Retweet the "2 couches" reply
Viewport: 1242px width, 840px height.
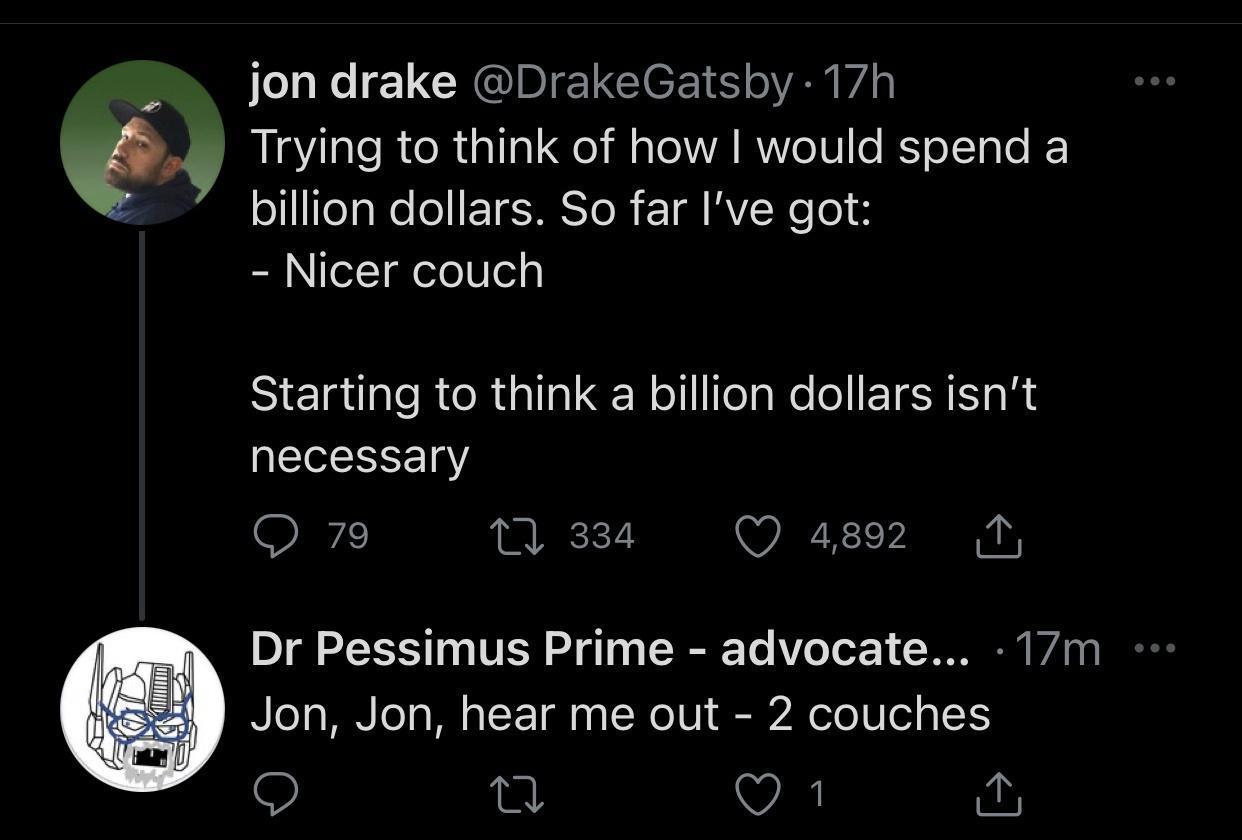coord(518,795)
